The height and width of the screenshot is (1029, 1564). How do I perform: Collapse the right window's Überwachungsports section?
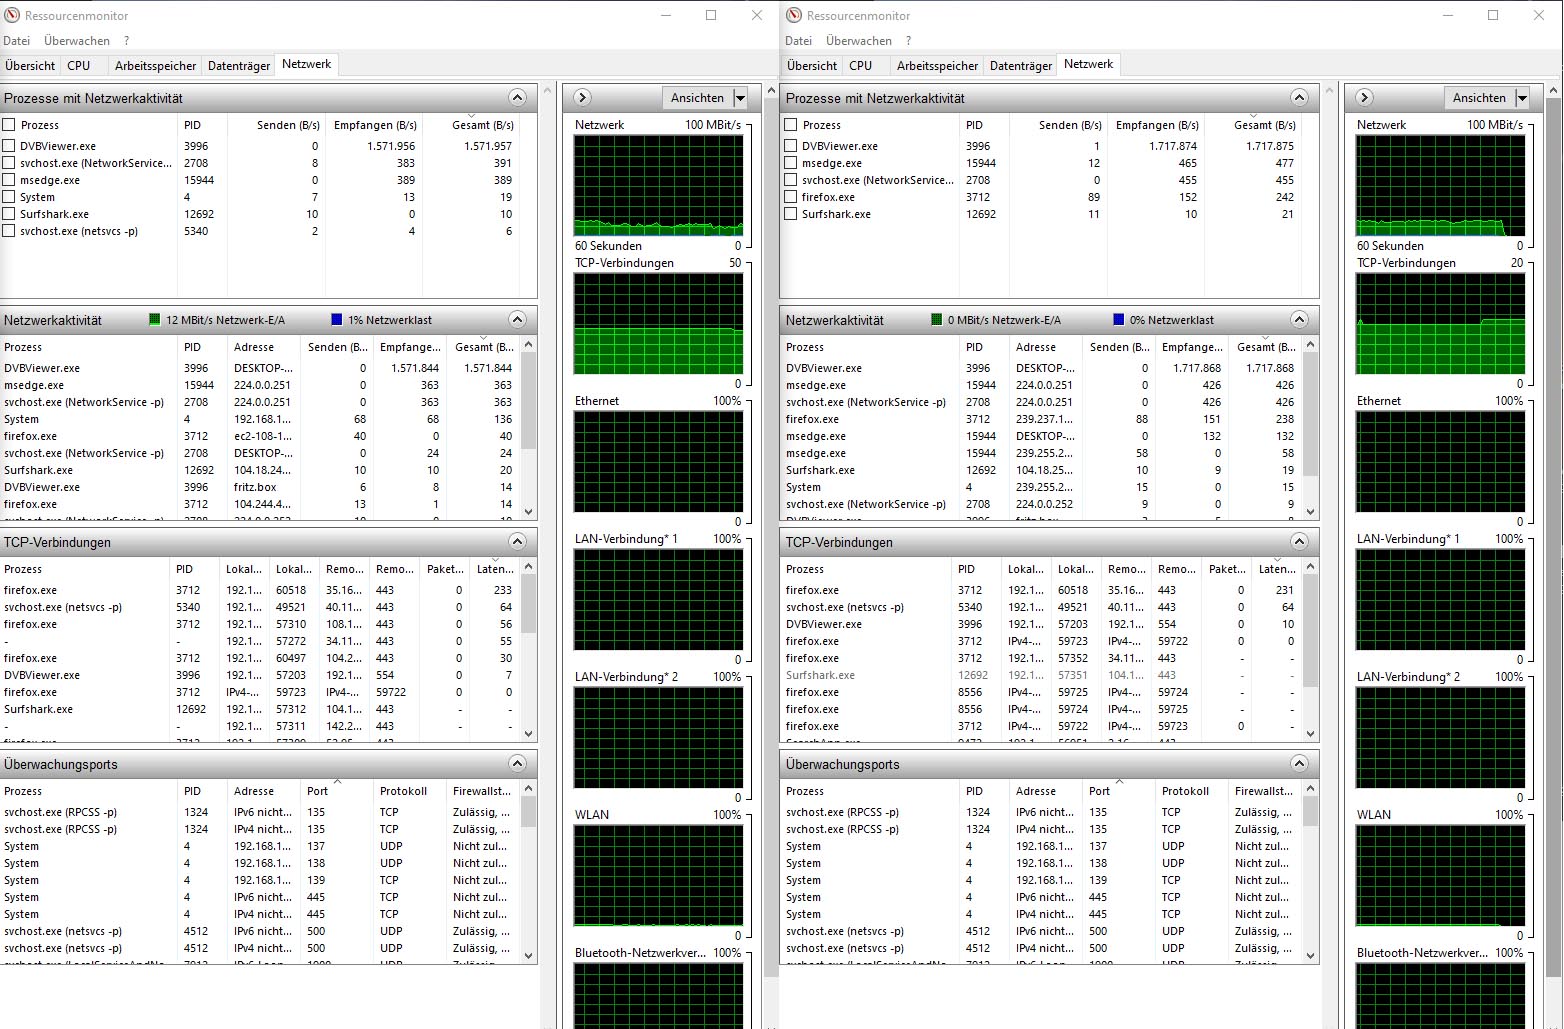1299,764
